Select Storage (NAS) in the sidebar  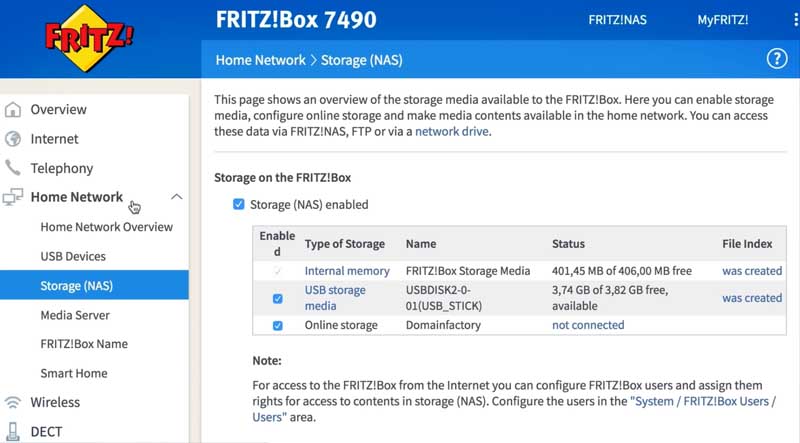94,285
